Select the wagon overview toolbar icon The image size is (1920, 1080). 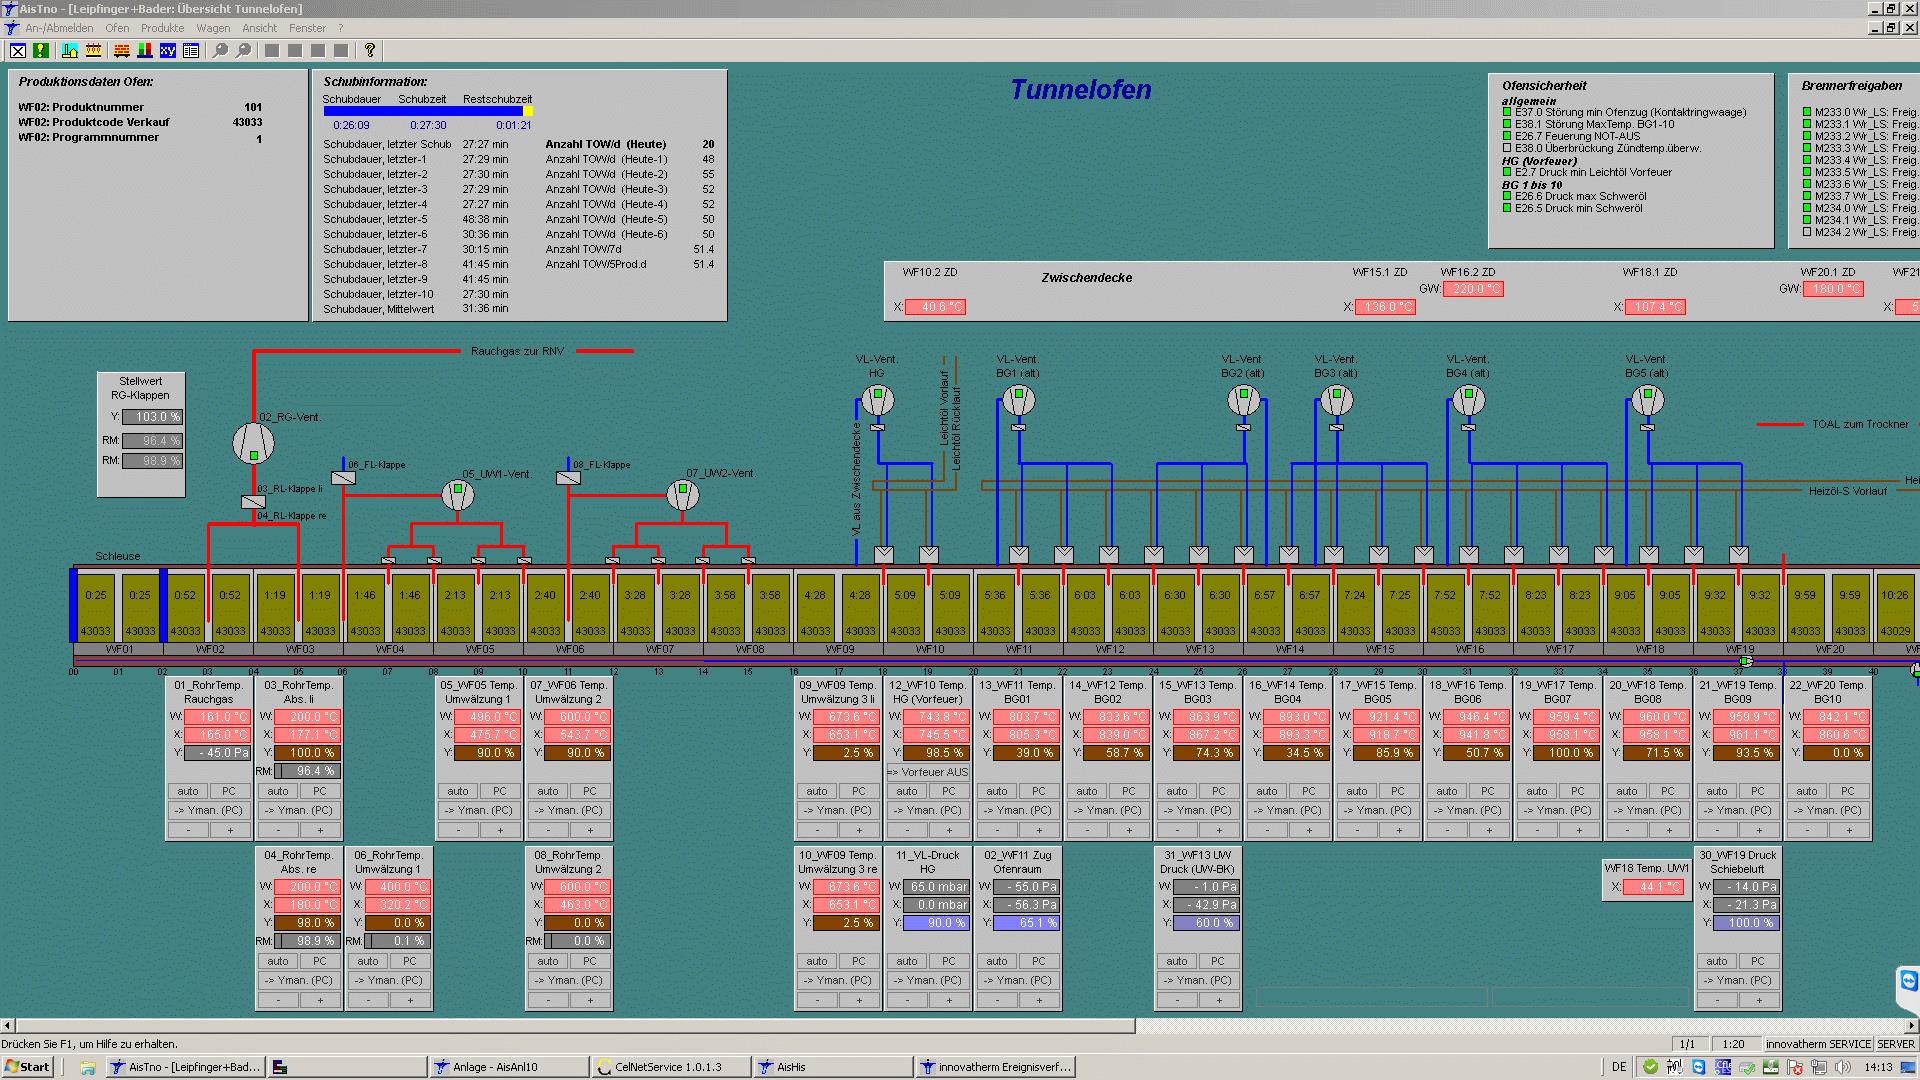[x=121, y=50]
